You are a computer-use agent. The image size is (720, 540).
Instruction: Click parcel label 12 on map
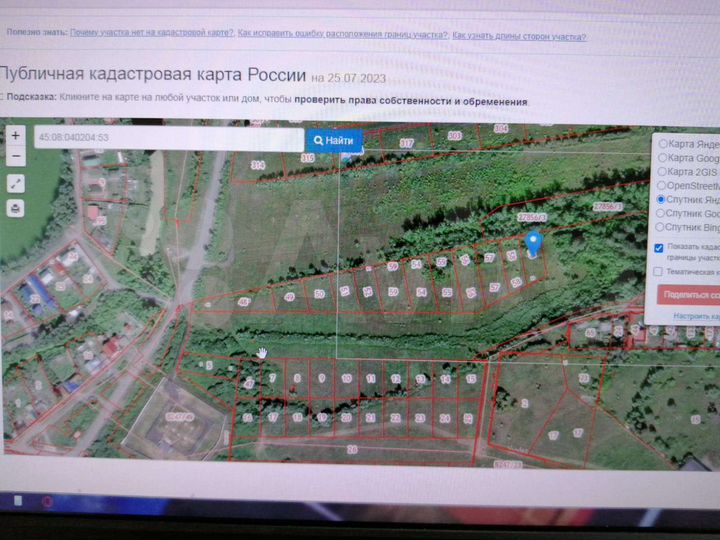point(395,379)
